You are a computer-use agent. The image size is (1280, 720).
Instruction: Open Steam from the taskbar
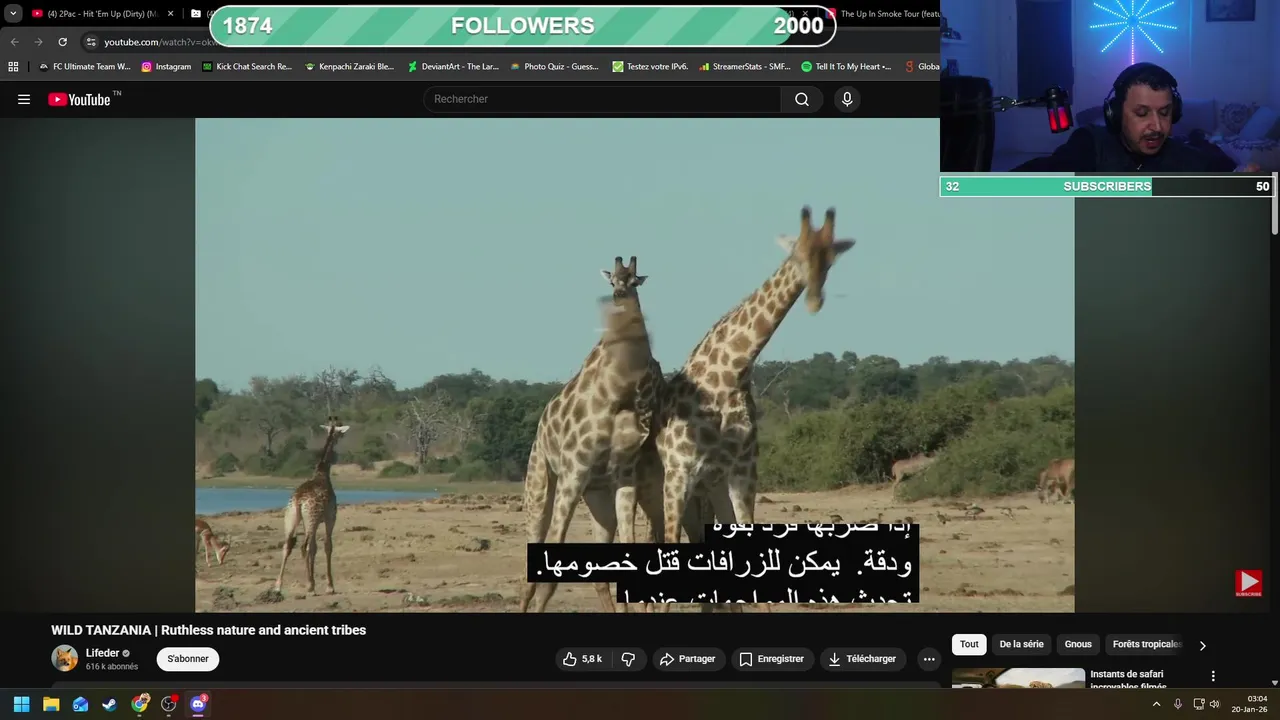tap(109, 704)
